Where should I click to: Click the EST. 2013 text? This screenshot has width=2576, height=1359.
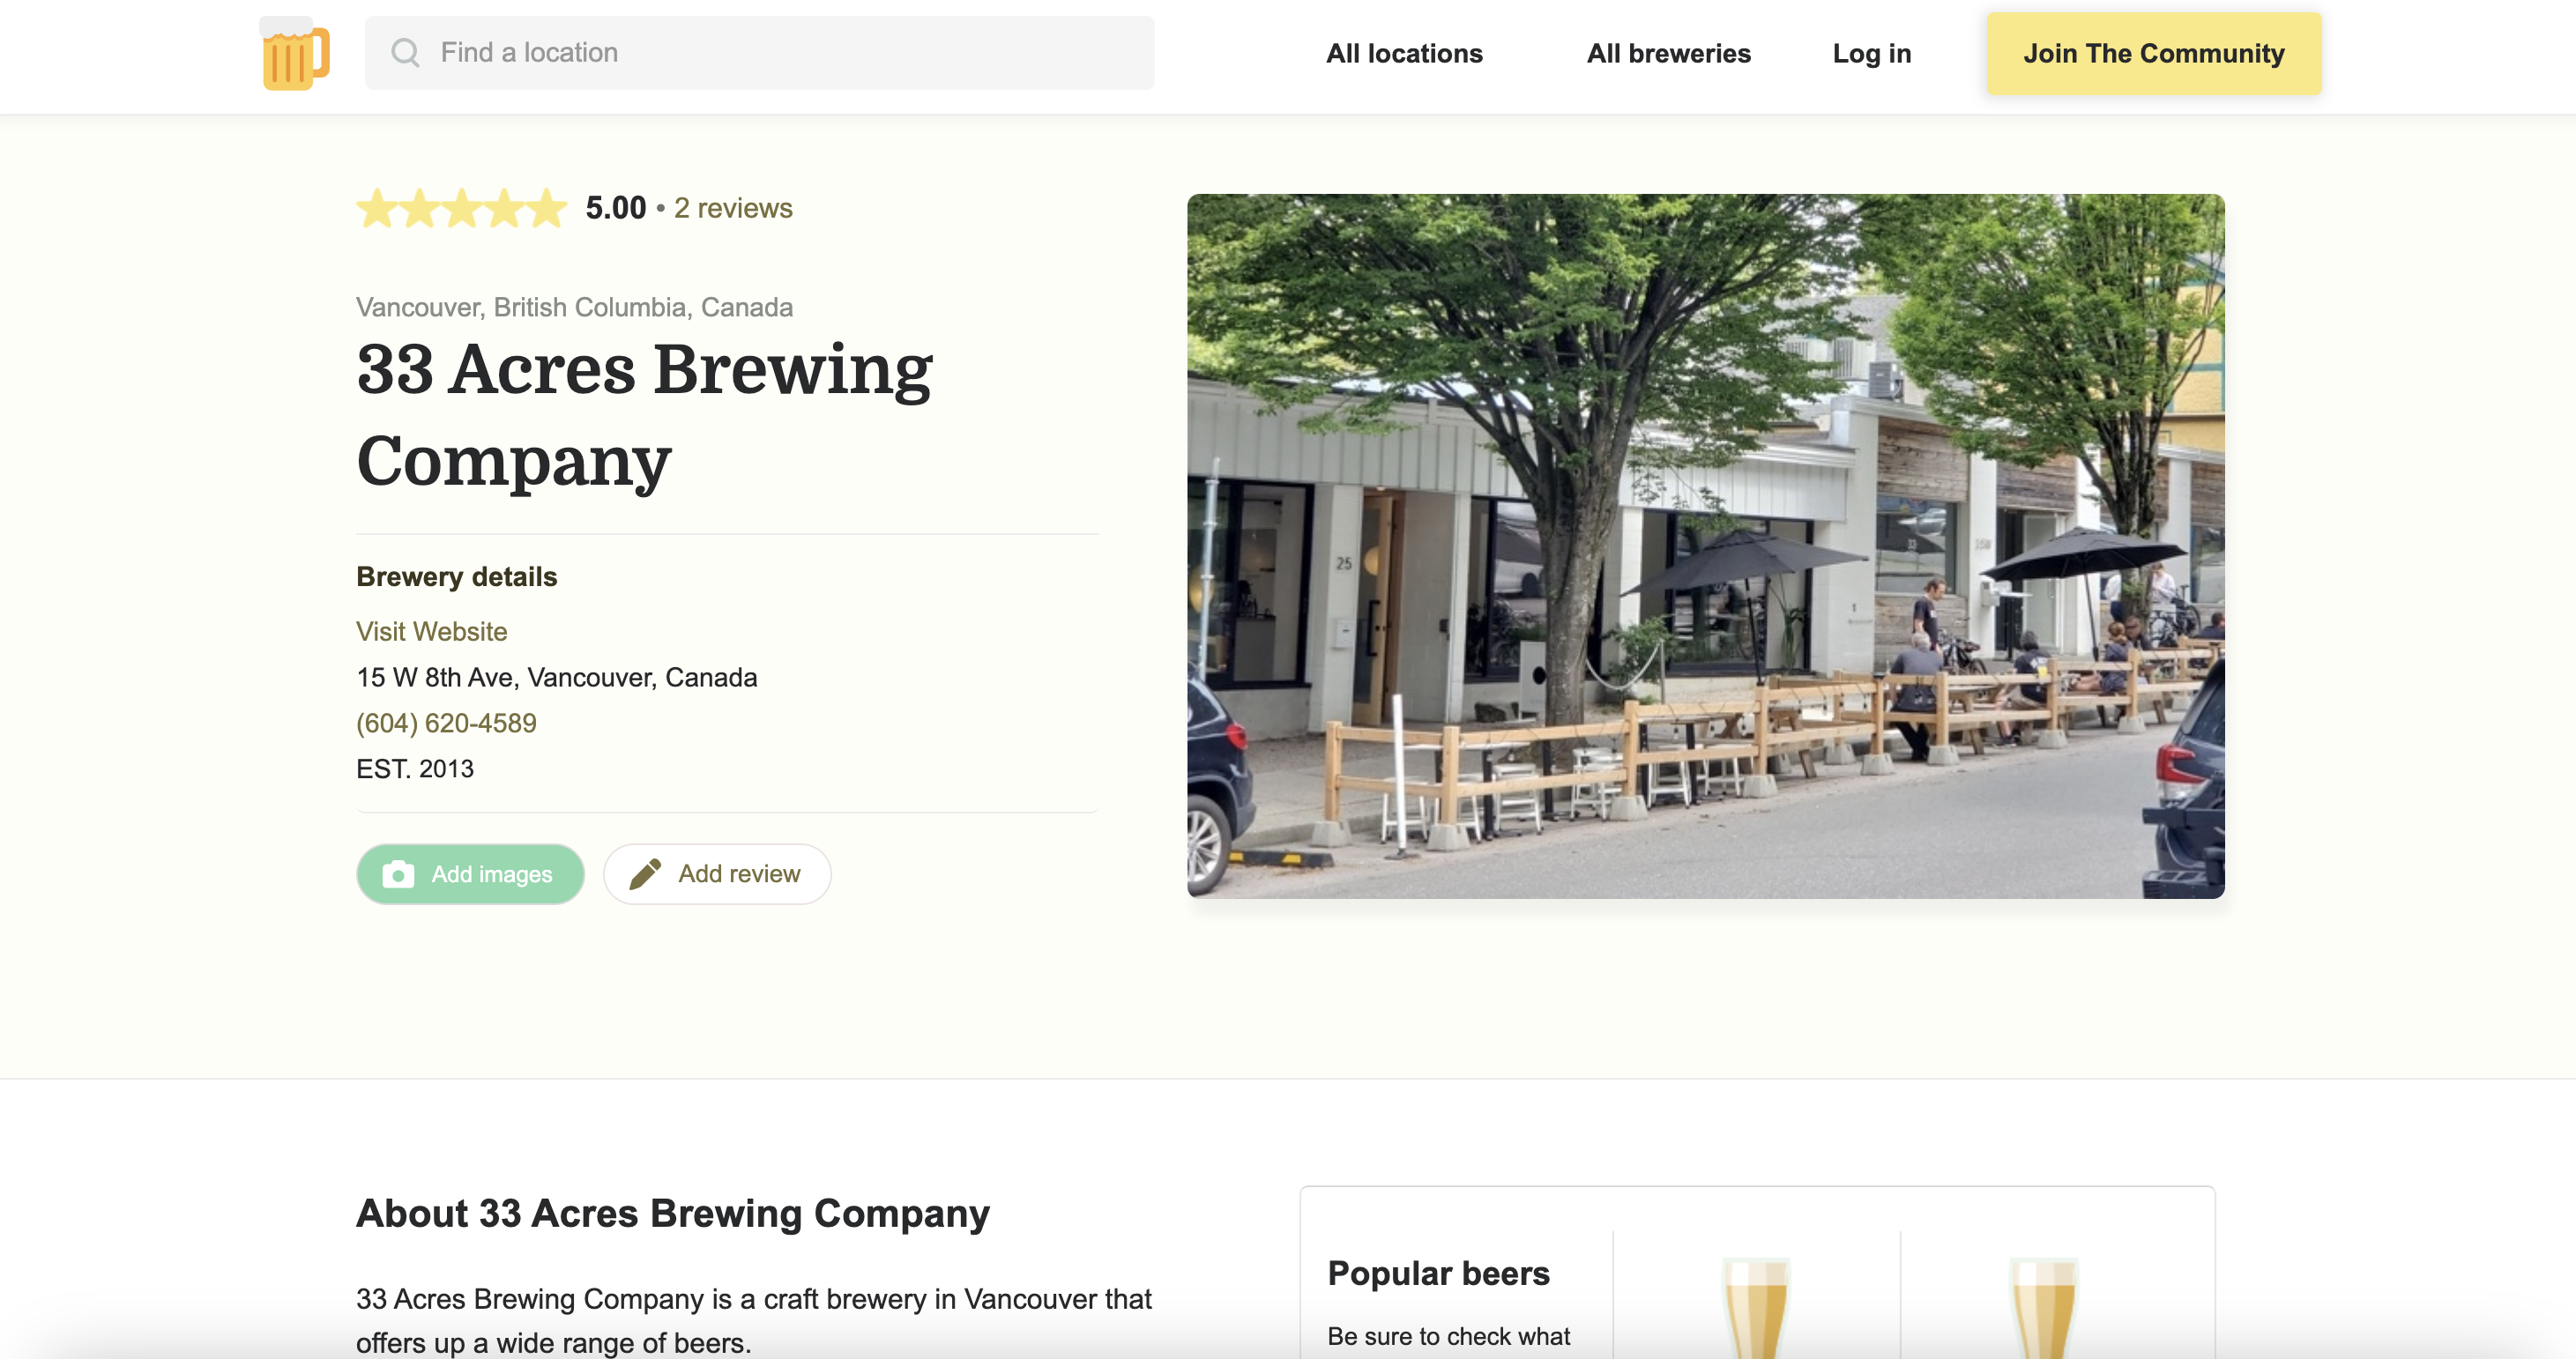coord(415,769)
